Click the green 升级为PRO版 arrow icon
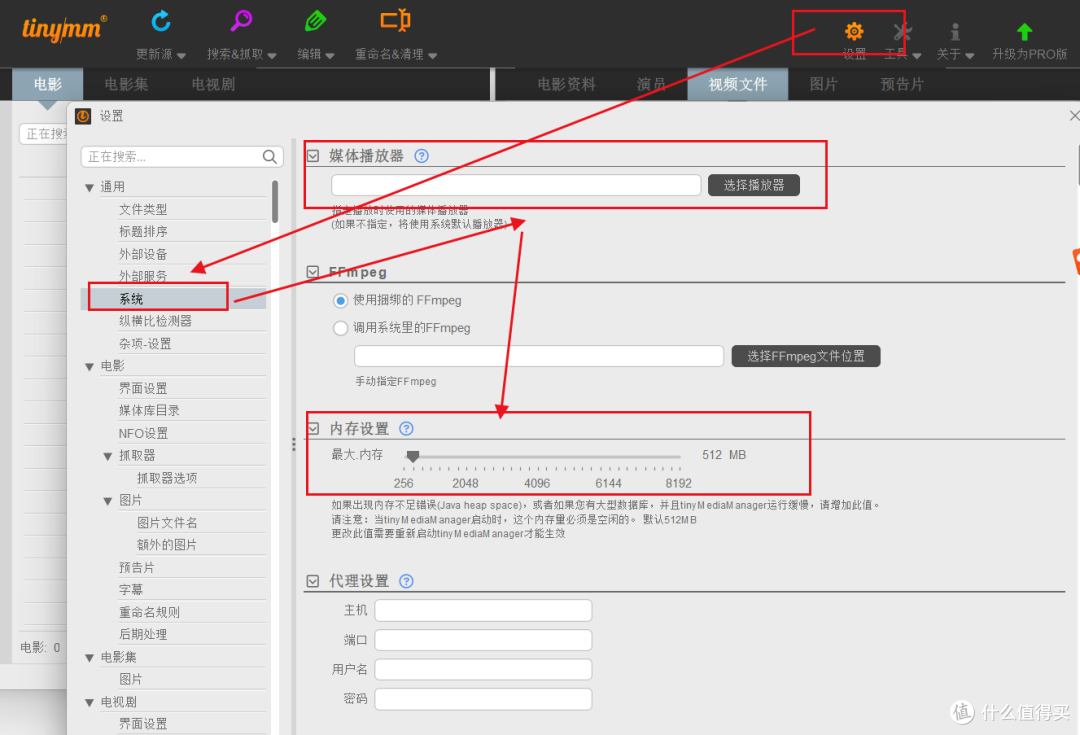The width and height of the screenshot is (1080, 735). [x=1024, y=32]
